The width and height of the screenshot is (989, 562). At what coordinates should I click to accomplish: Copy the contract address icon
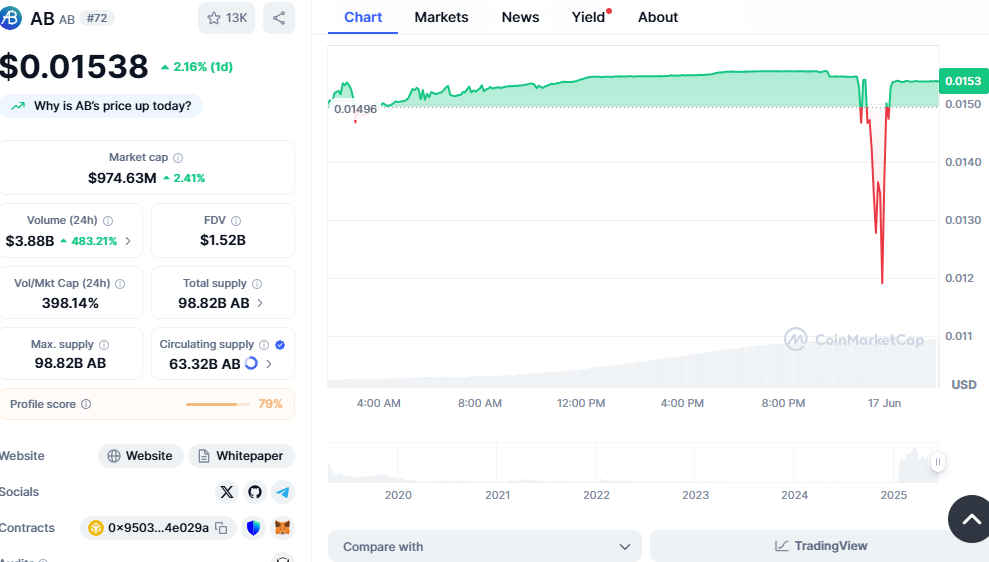click(221, 528)
